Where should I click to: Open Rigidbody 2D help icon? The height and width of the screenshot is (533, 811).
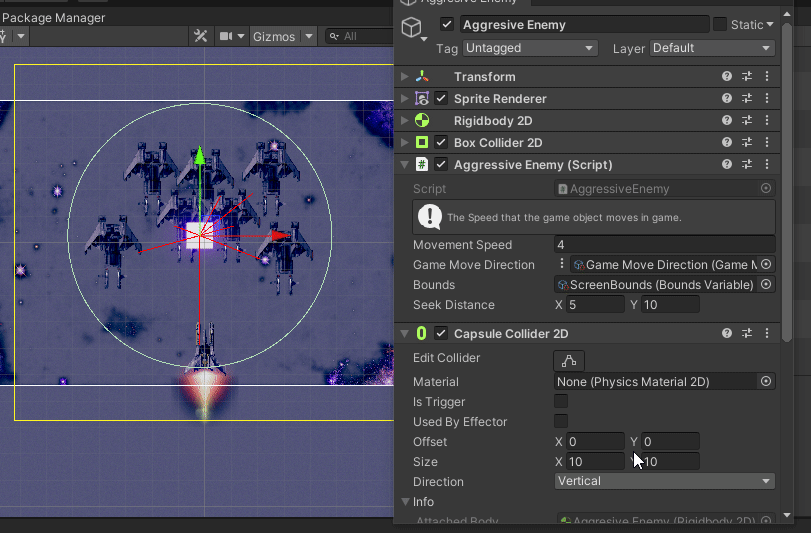point(727,120)
